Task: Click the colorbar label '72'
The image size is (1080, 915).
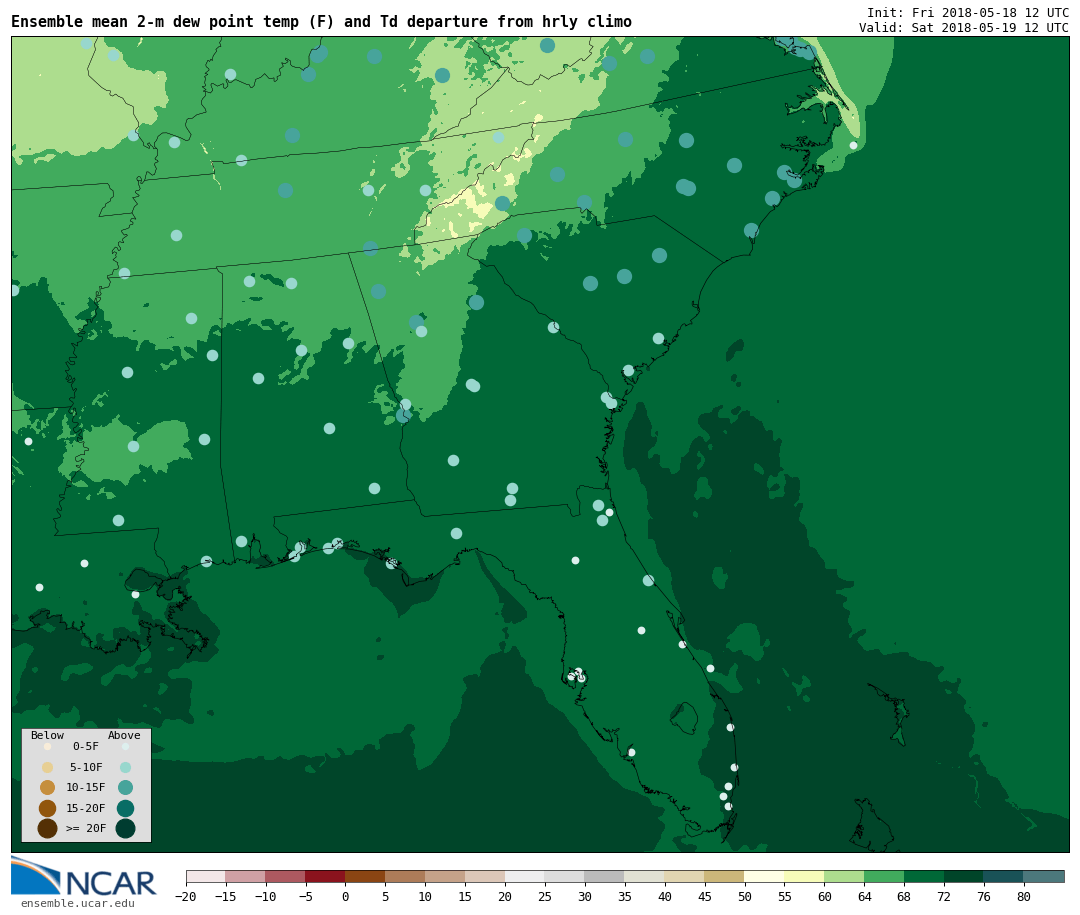Action: 944,896
